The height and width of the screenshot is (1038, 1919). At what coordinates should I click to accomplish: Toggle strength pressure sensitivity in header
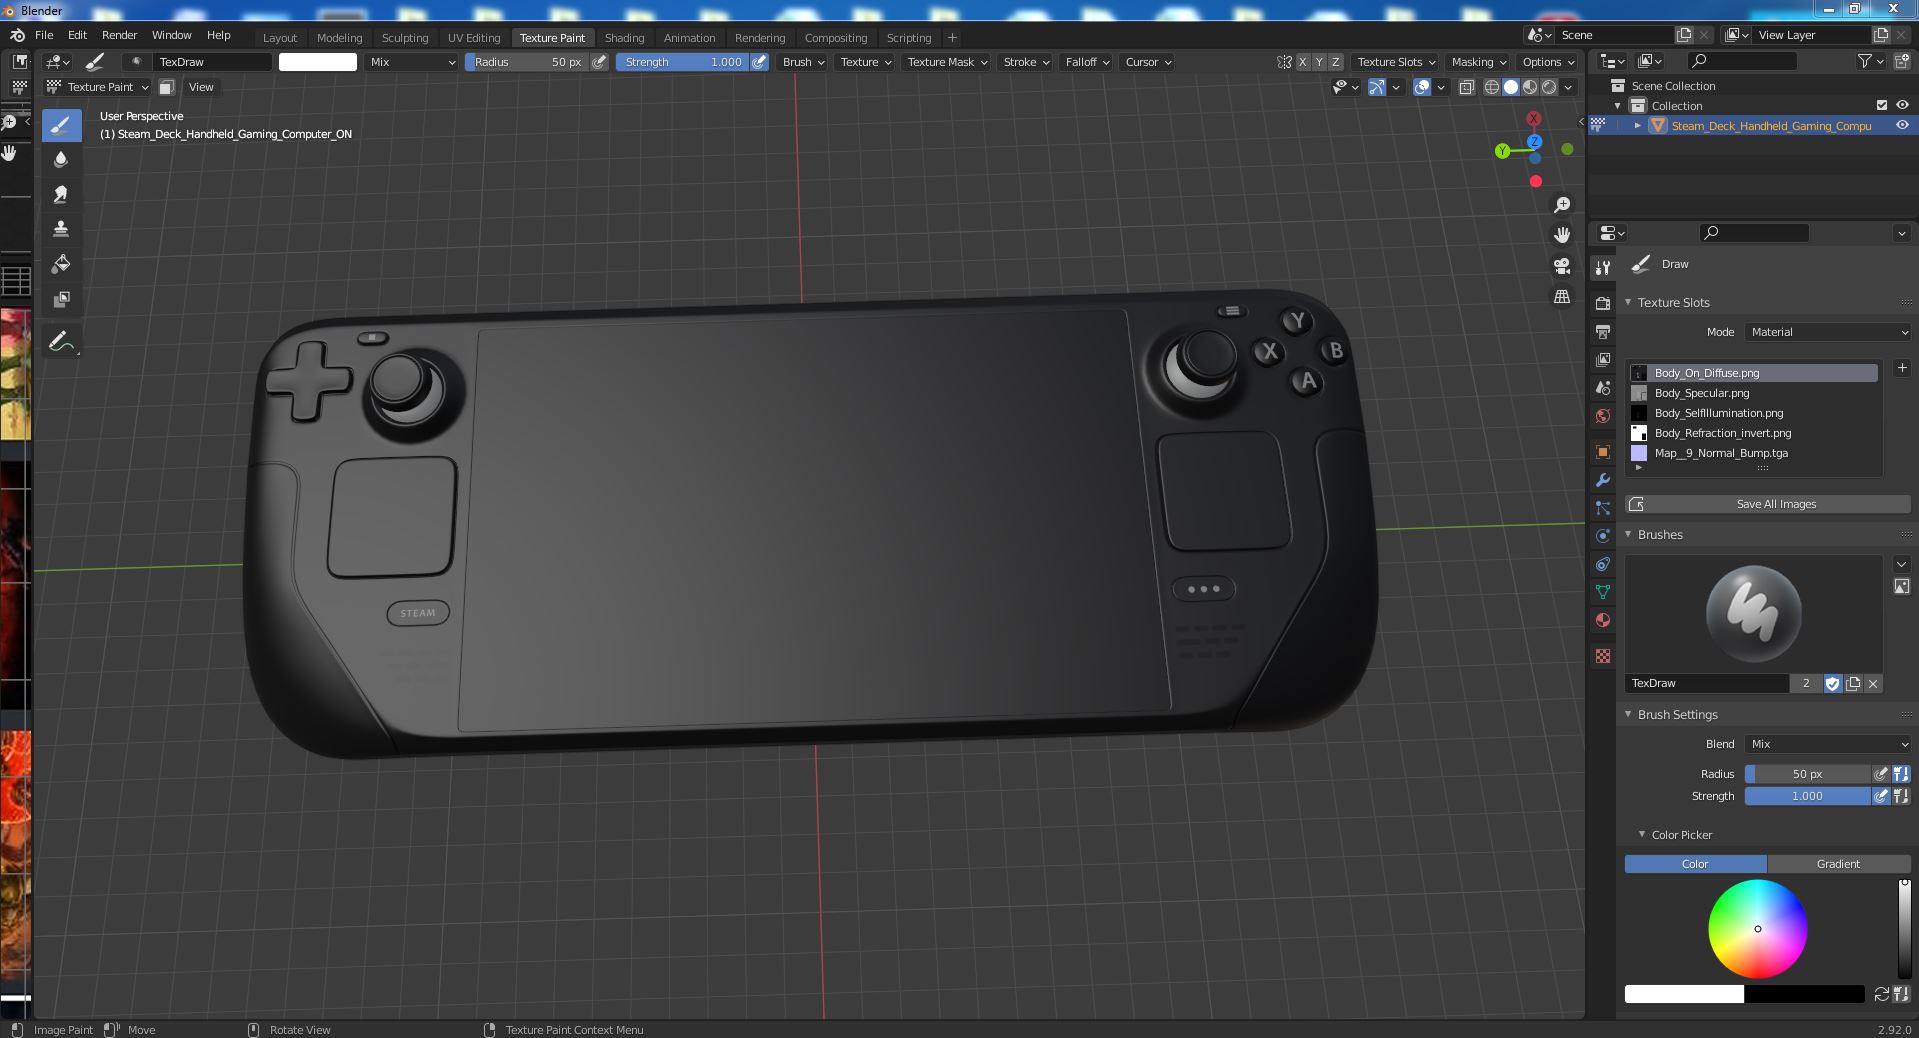click(x=760, y=62)
